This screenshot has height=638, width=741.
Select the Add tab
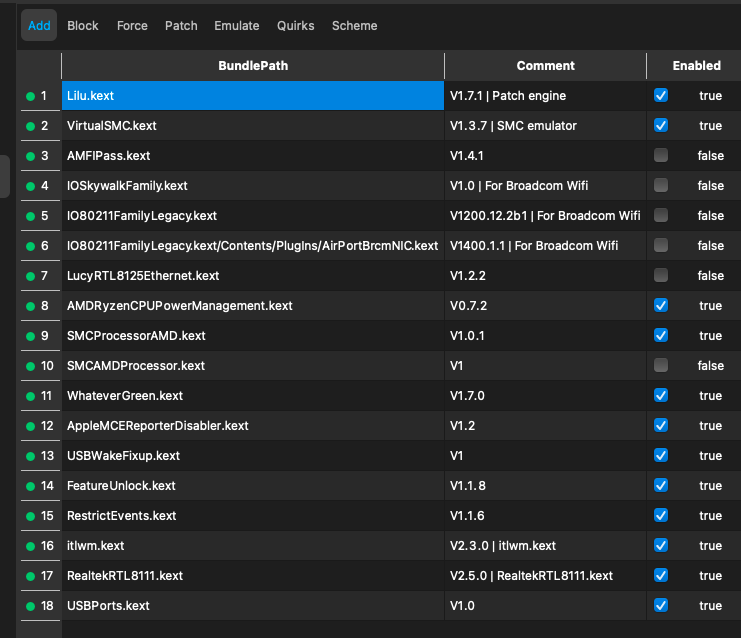pos(39,26)
